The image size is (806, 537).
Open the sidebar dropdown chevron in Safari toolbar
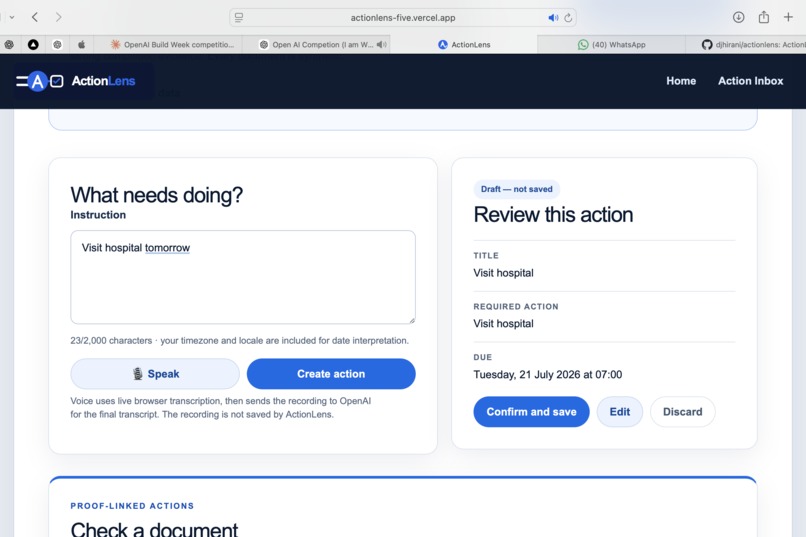pyautogui.click(x=12, y=17)
